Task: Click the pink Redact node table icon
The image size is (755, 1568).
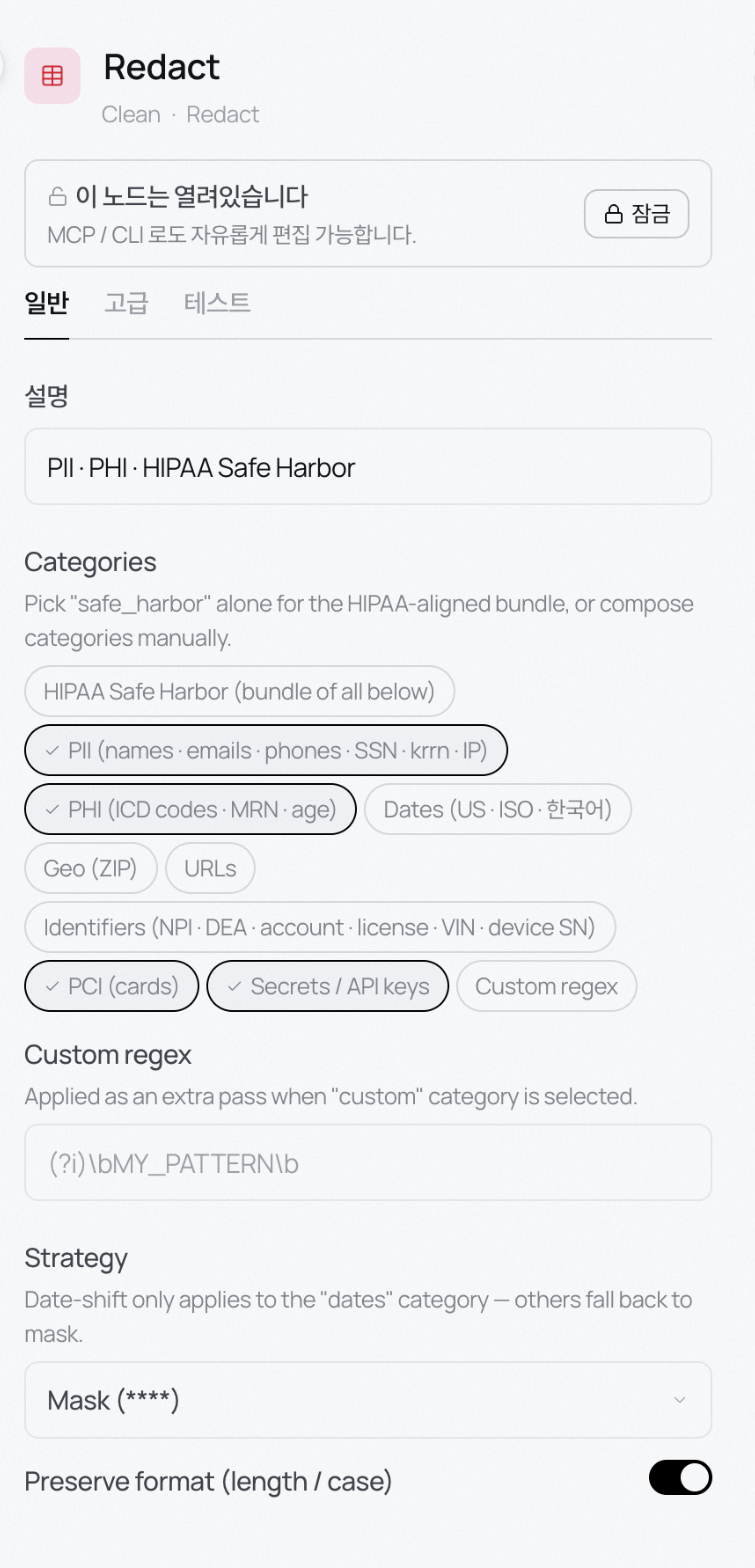Action: point(52,75)
